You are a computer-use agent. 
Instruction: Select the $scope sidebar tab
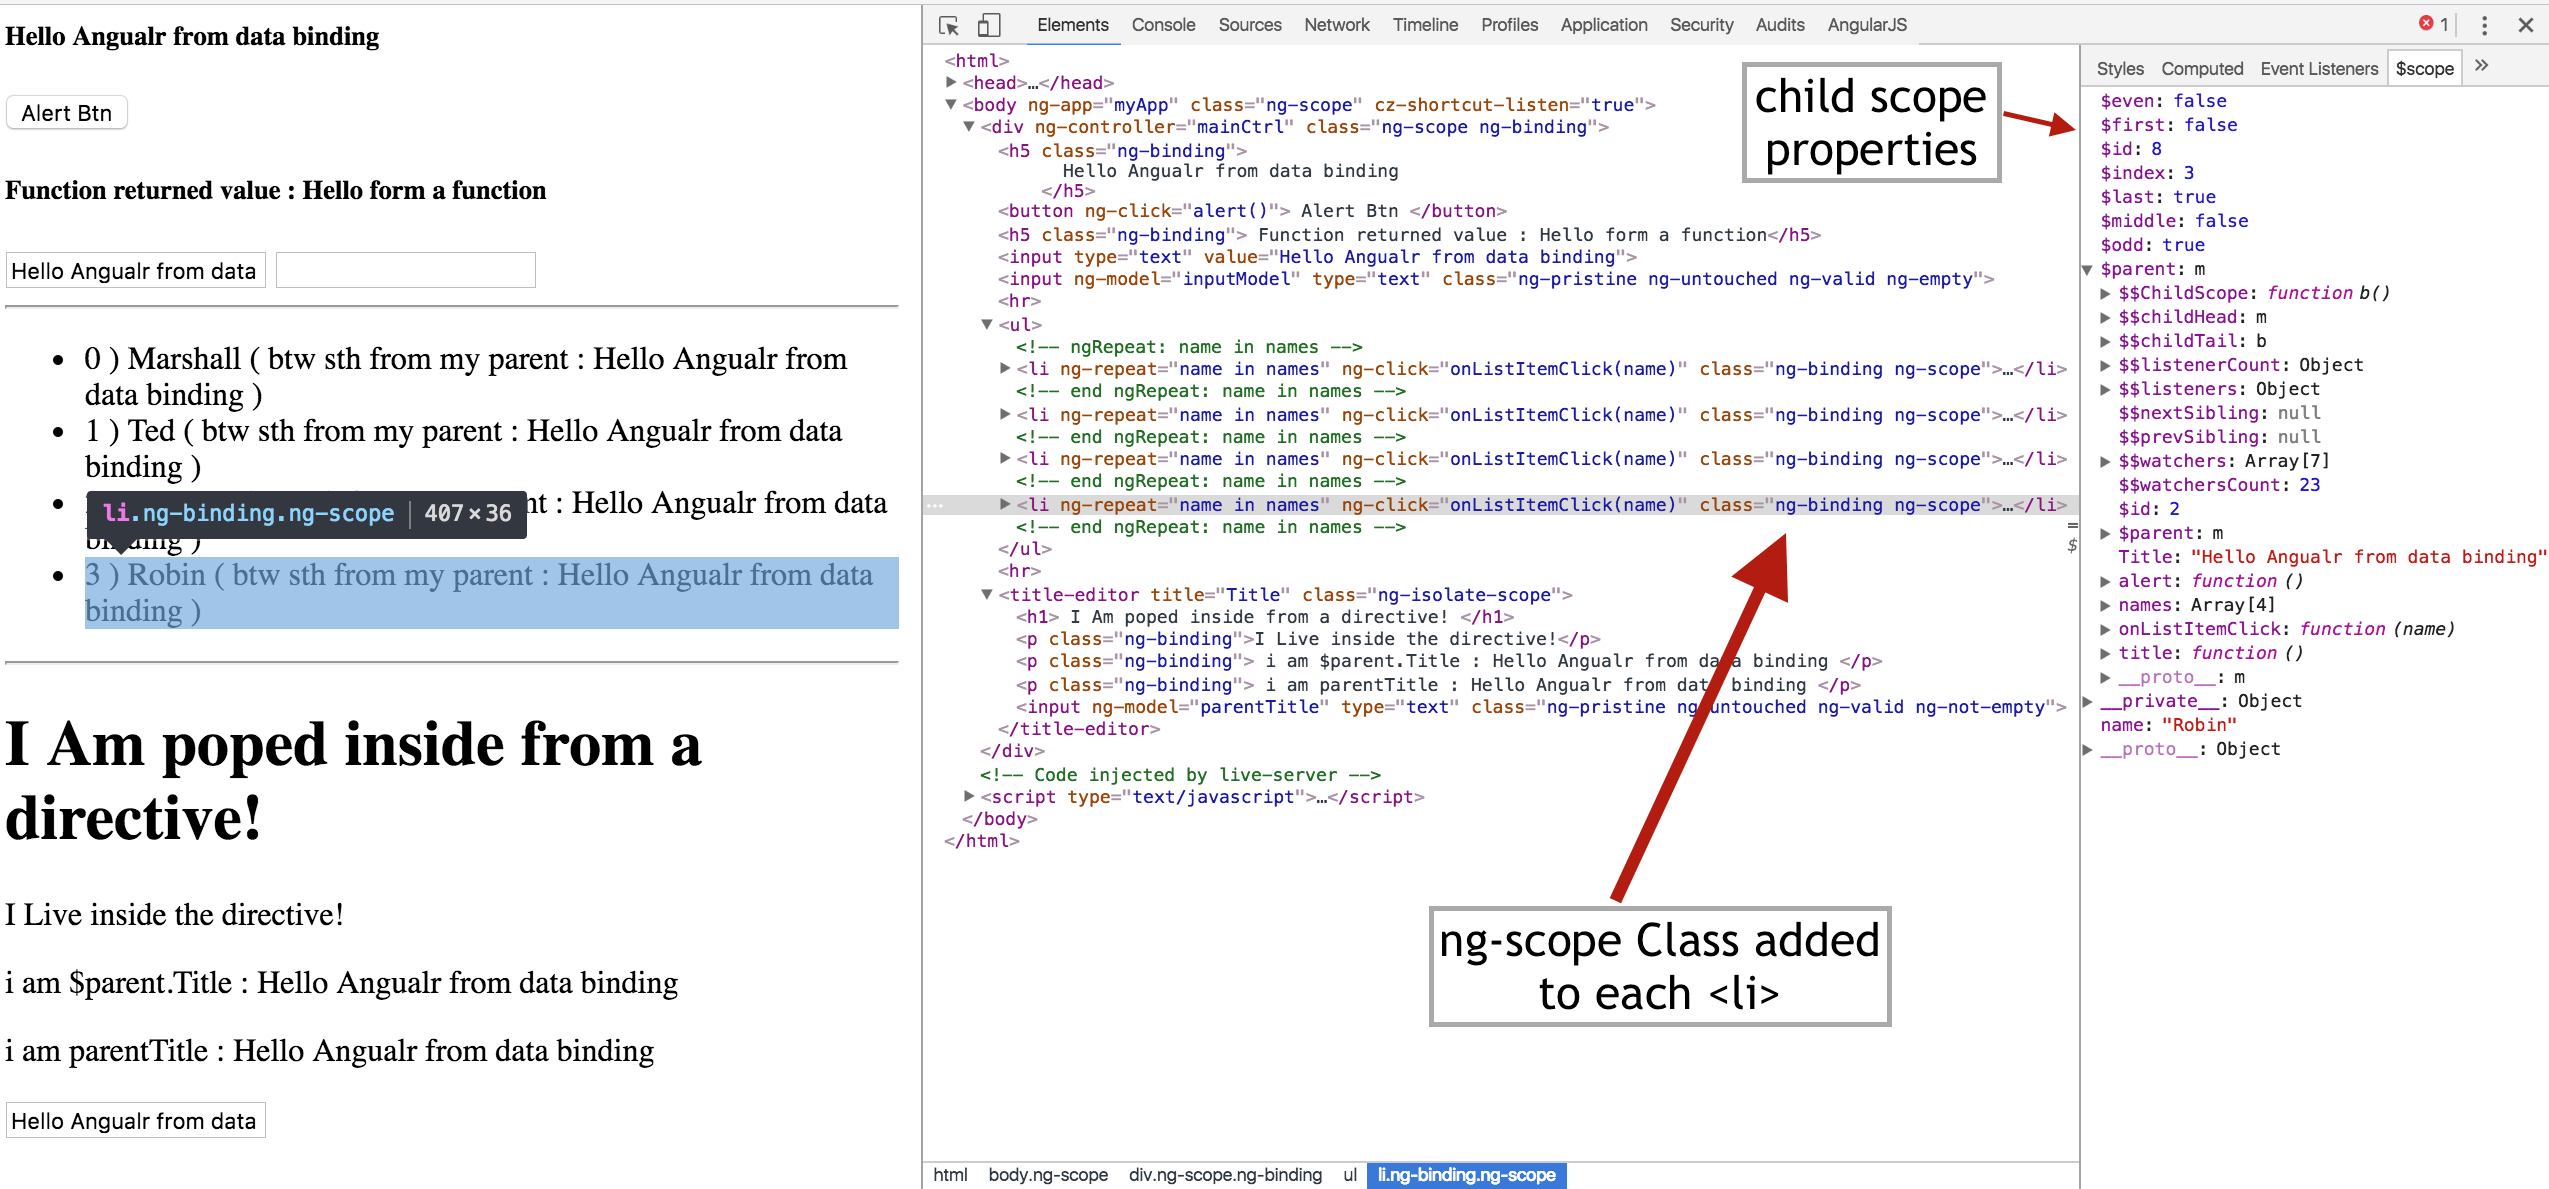tap(2424, 69)
